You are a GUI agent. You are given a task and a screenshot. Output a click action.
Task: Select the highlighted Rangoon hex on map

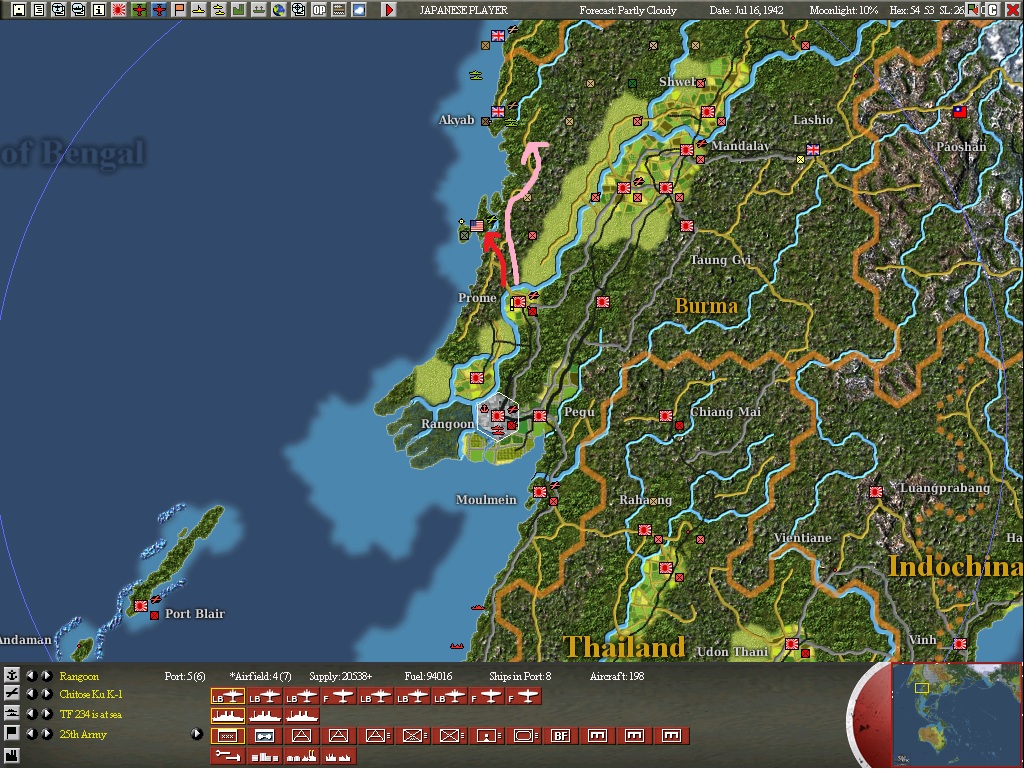click(498, 416)
